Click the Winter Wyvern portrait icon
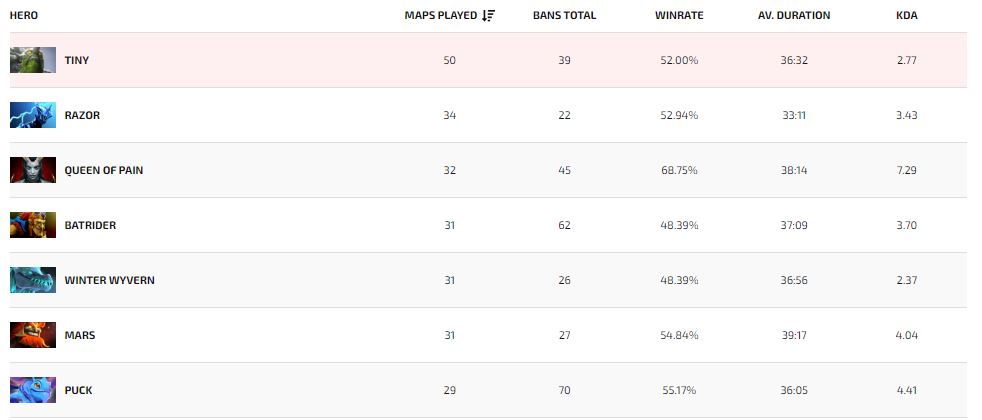 [33, 280]
